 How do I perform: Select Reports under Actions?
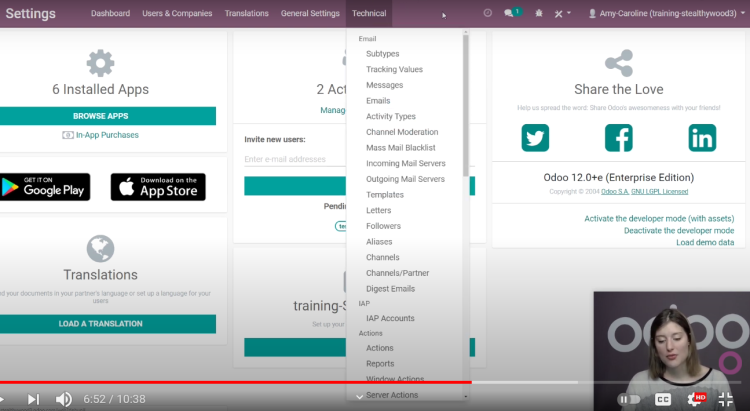click(x=380, y=364)
